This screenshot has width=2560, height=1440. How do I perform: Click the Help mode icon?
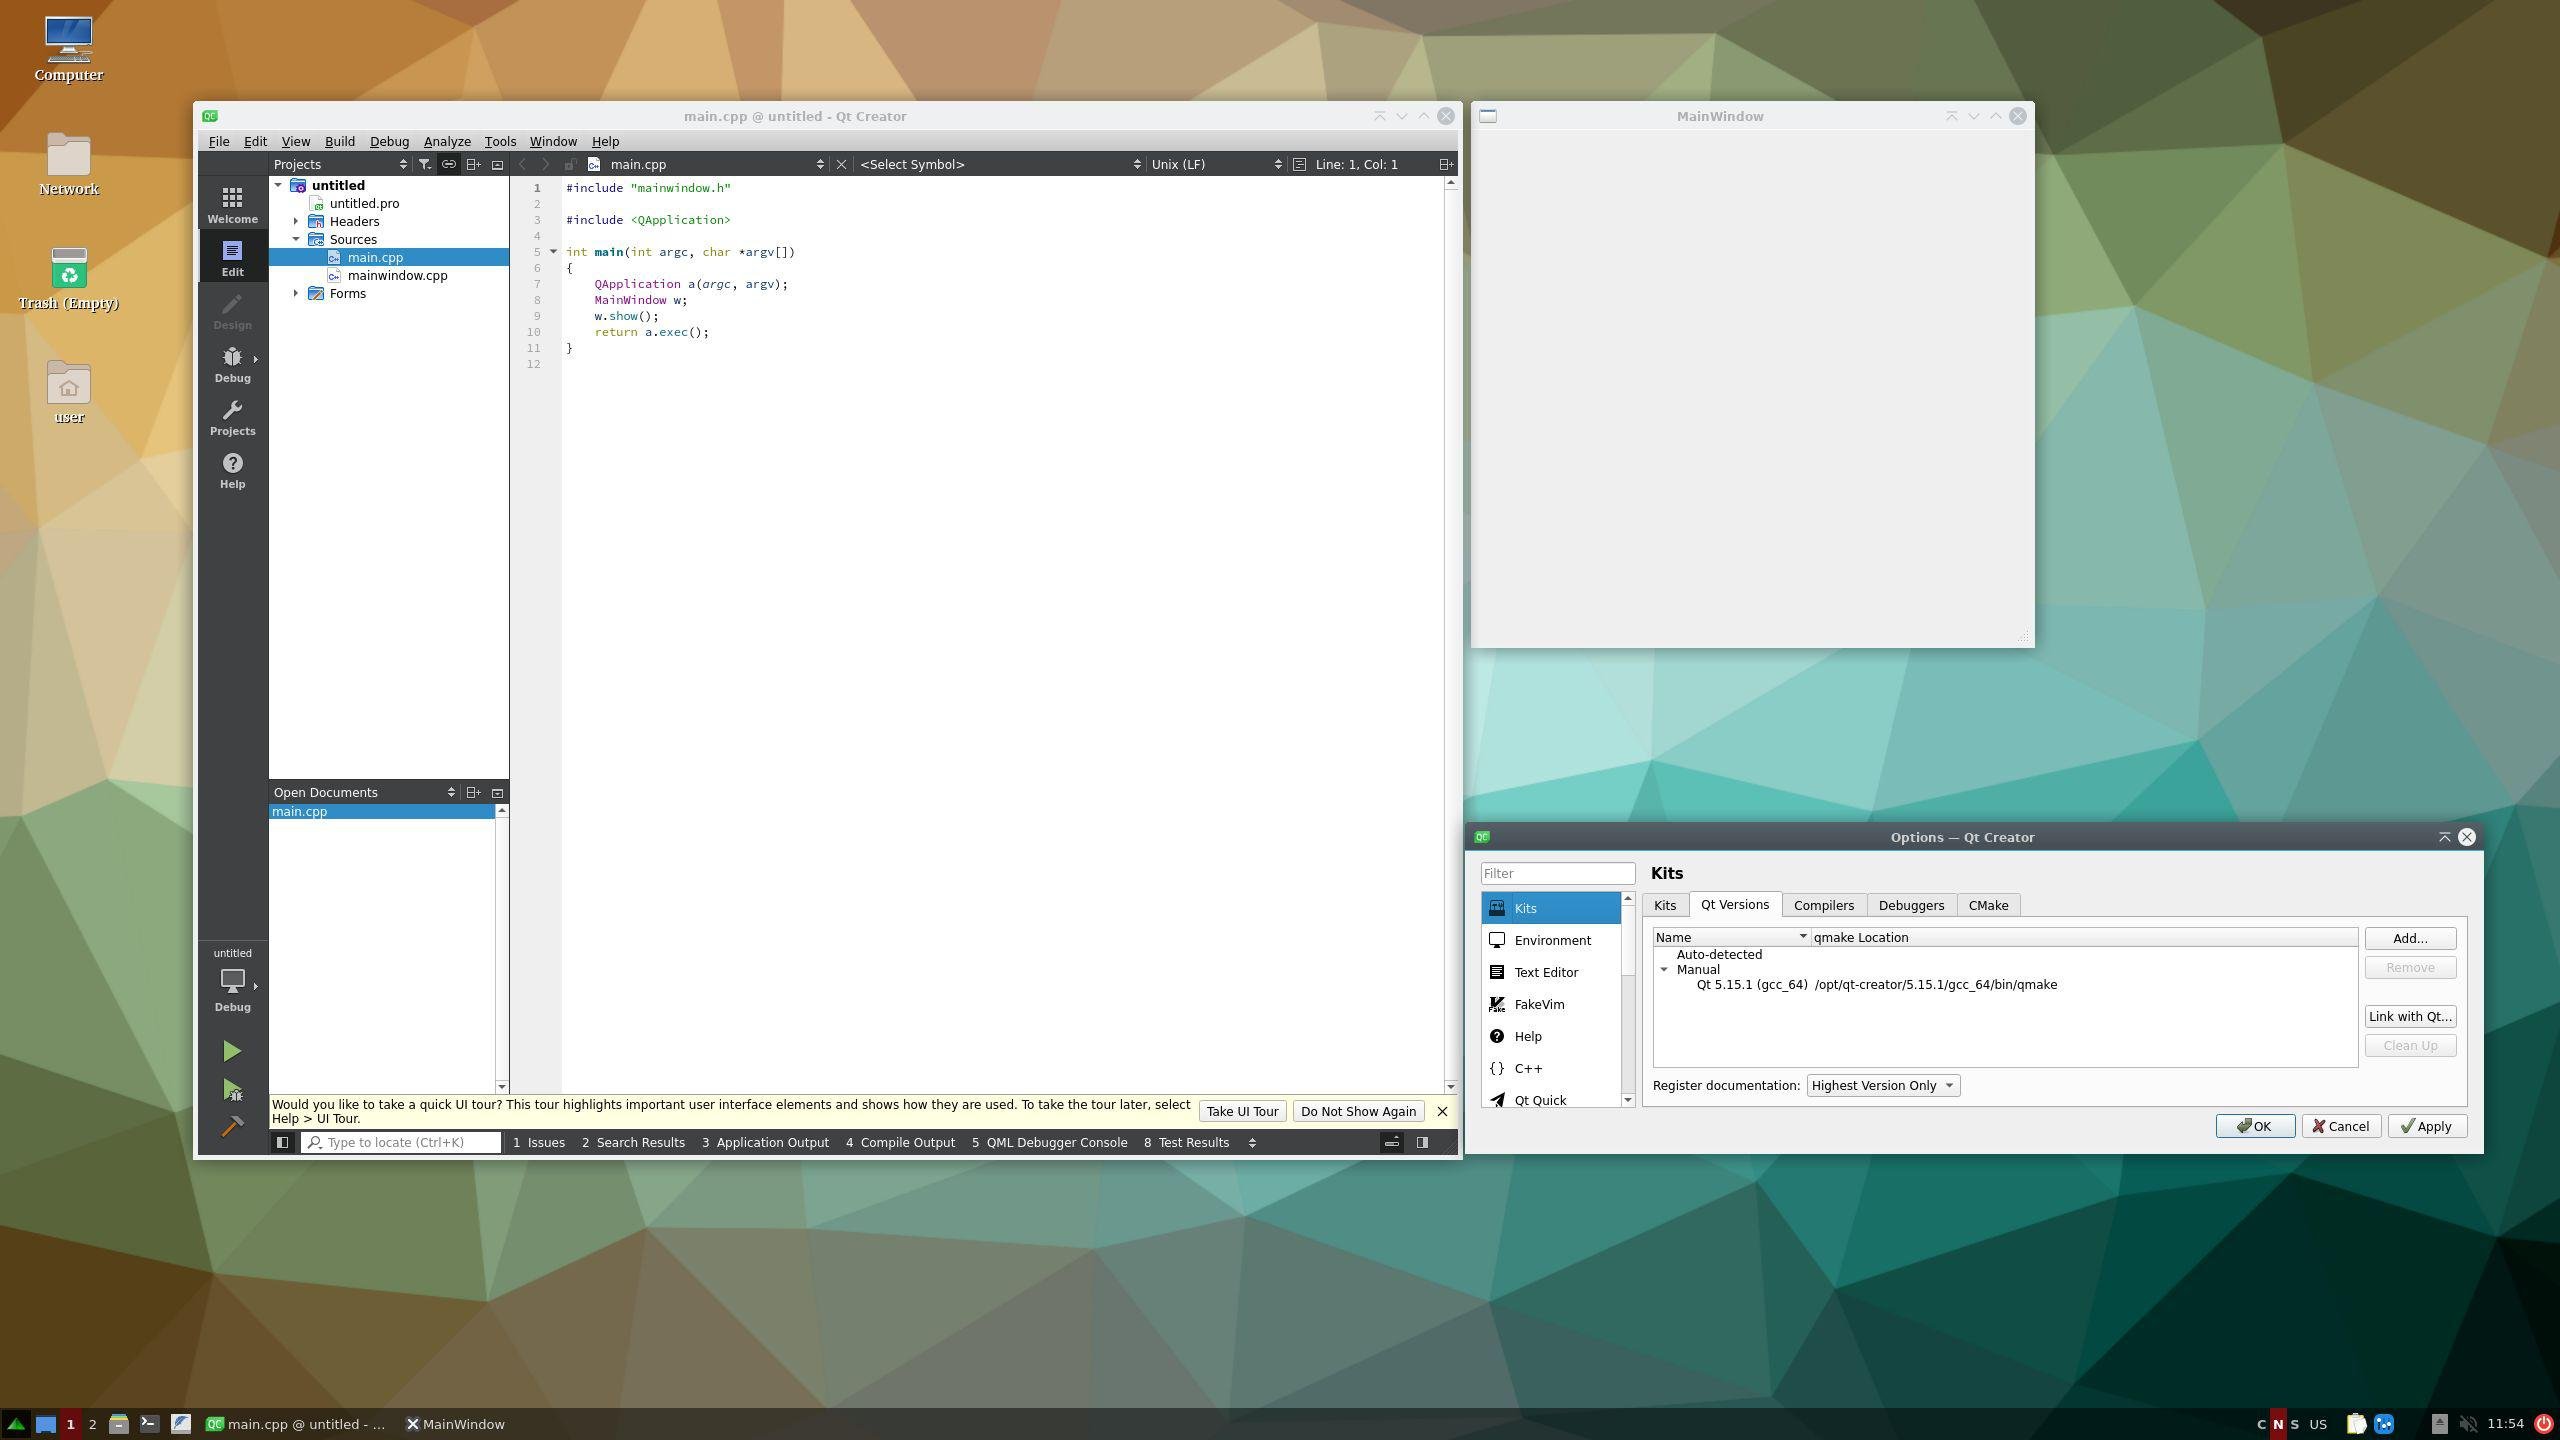click(x=232, y=470)
